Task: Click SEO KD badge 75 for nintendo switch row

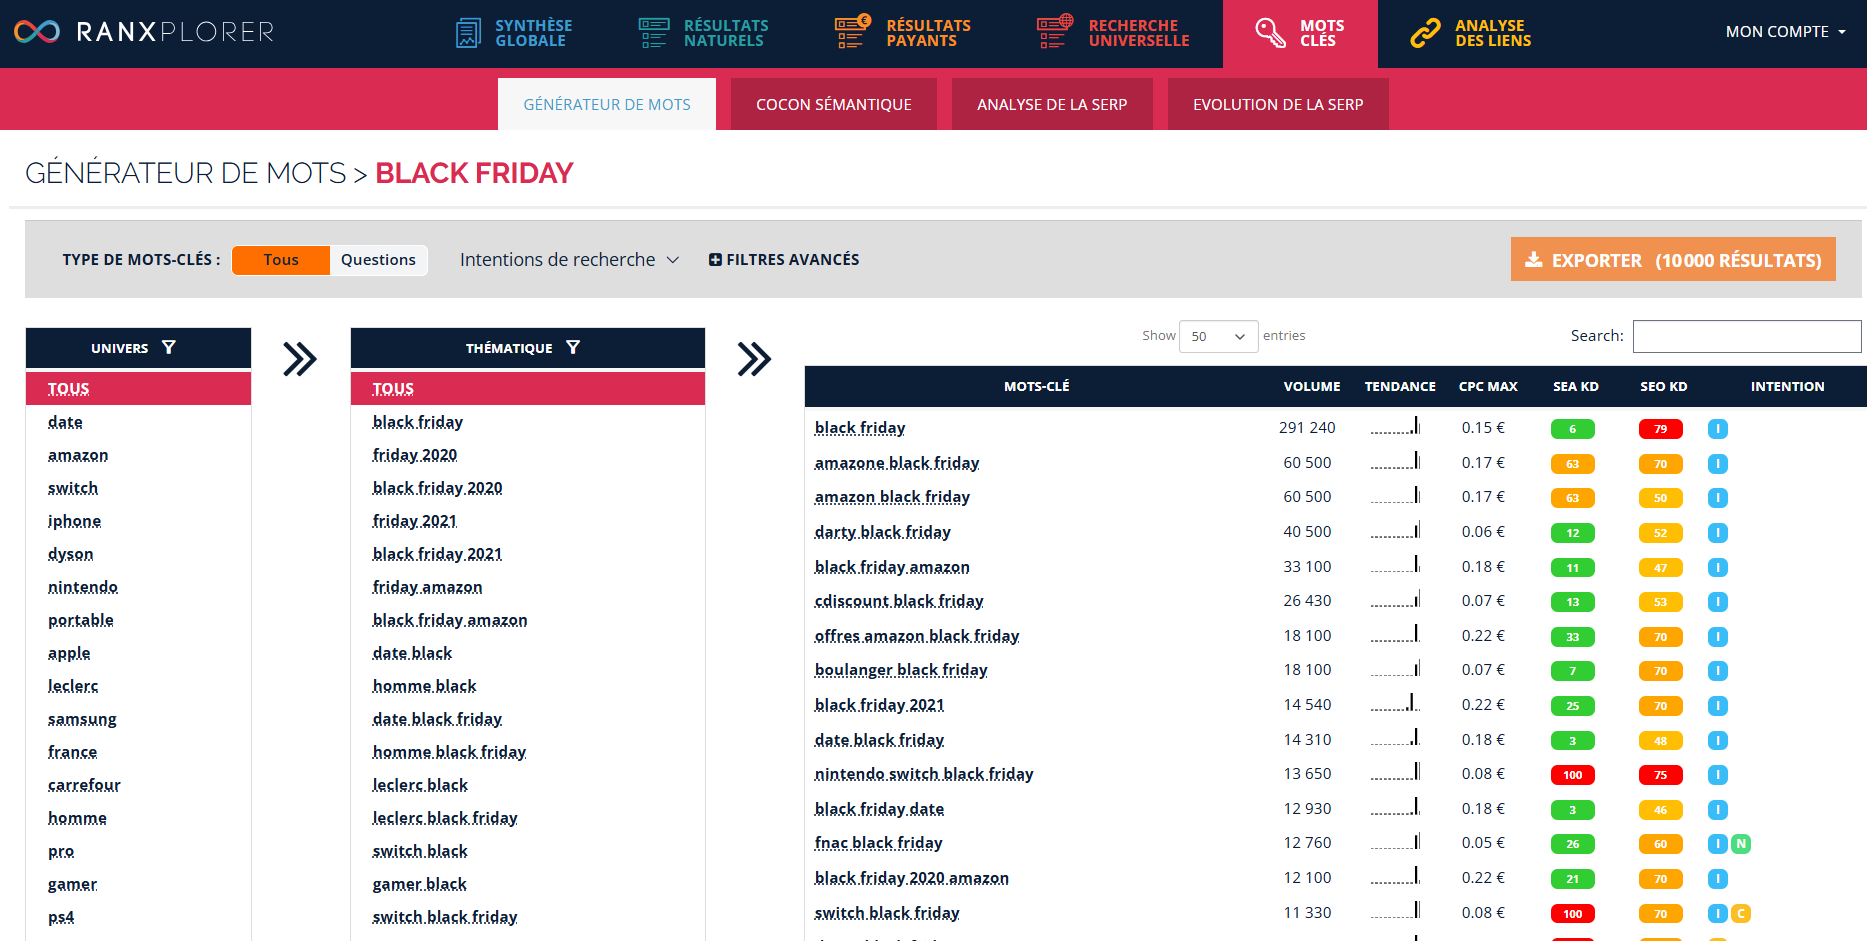Action: [1661, 775]
